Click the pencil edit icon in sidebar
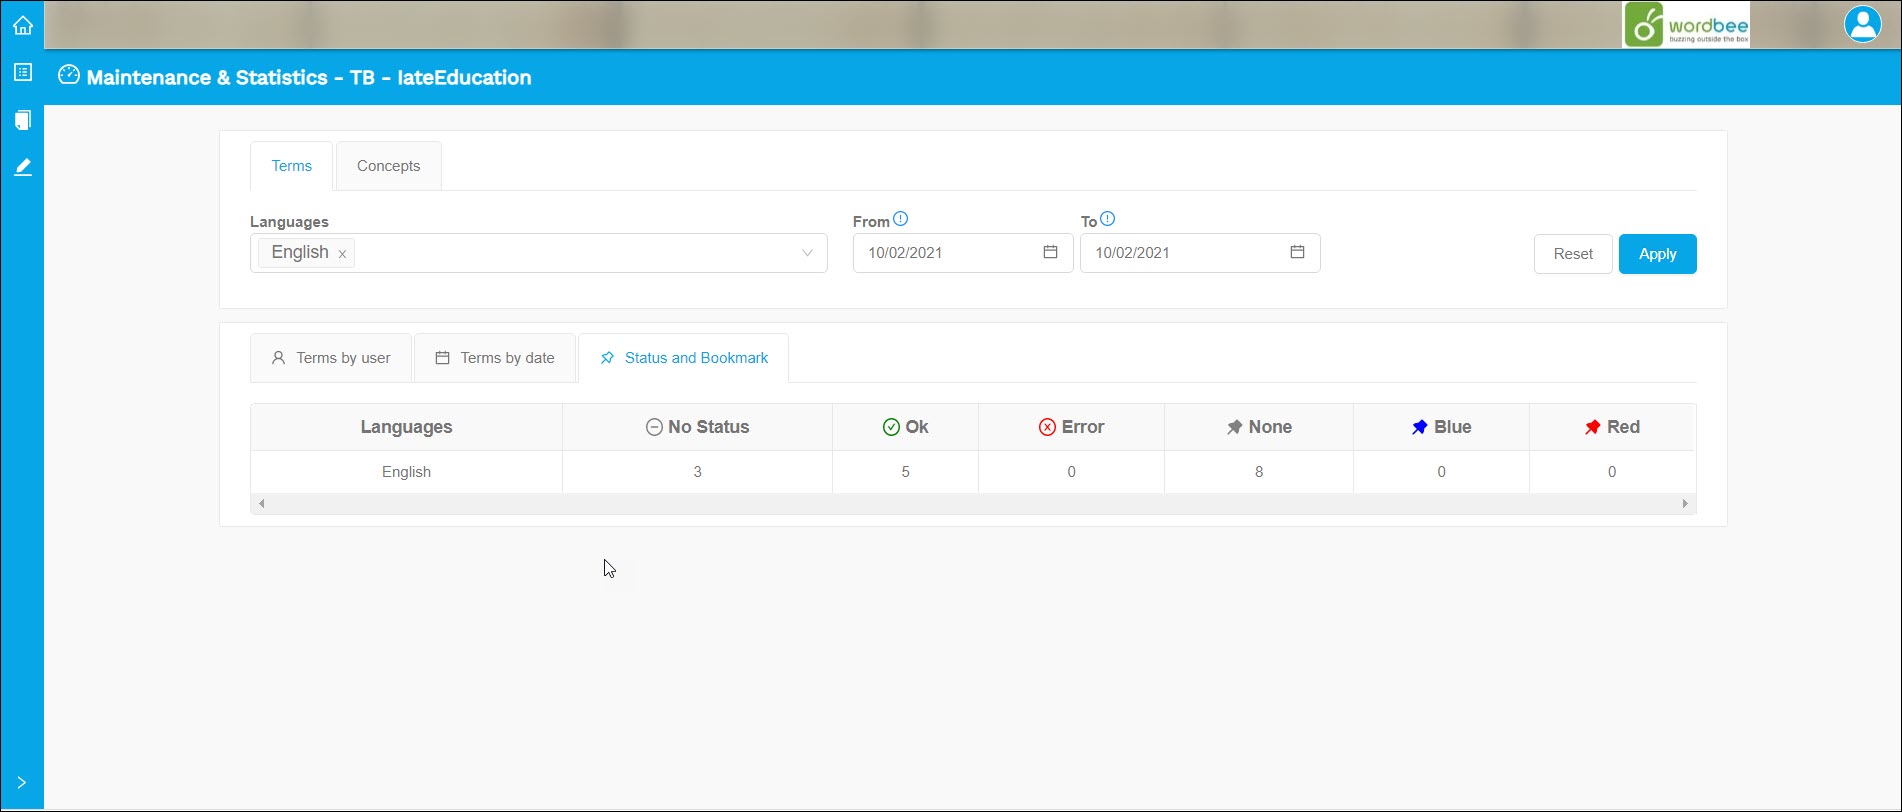Image resolution: width=1902 pixels, height=812 pixels. pos(22,167)
